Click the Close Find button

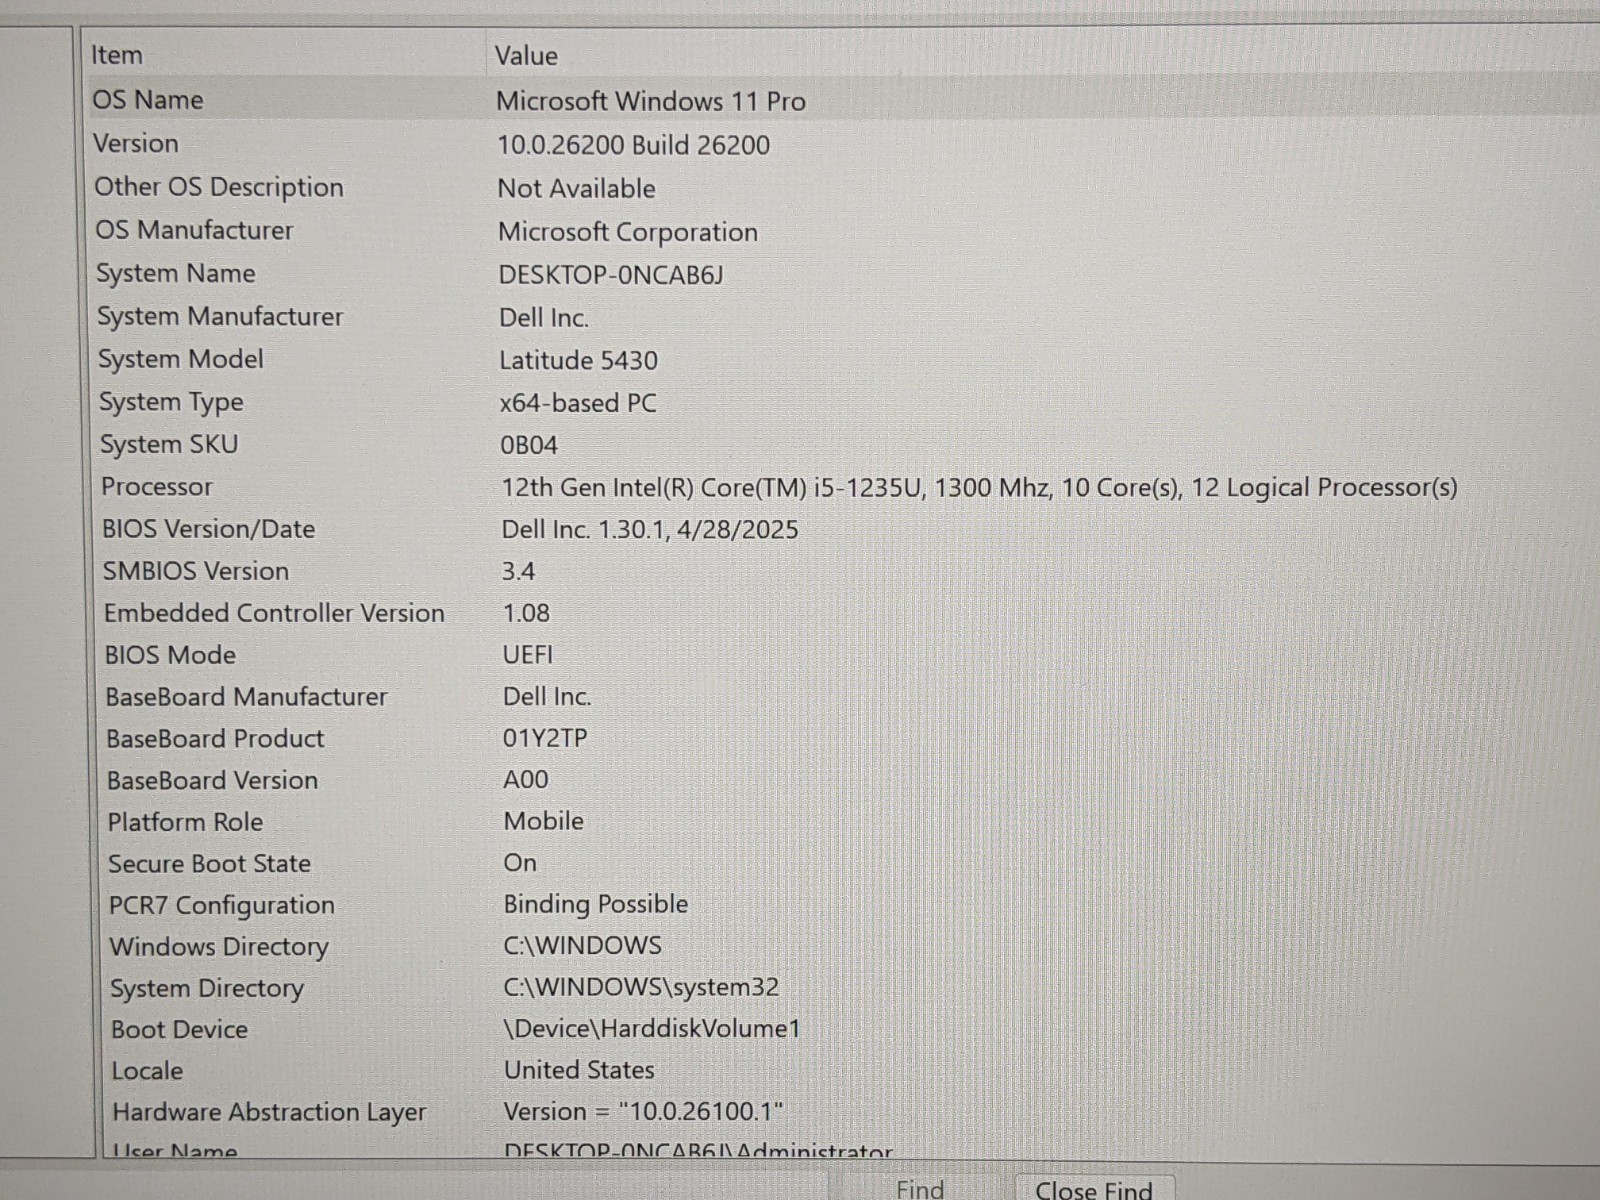[1094, 1189]
